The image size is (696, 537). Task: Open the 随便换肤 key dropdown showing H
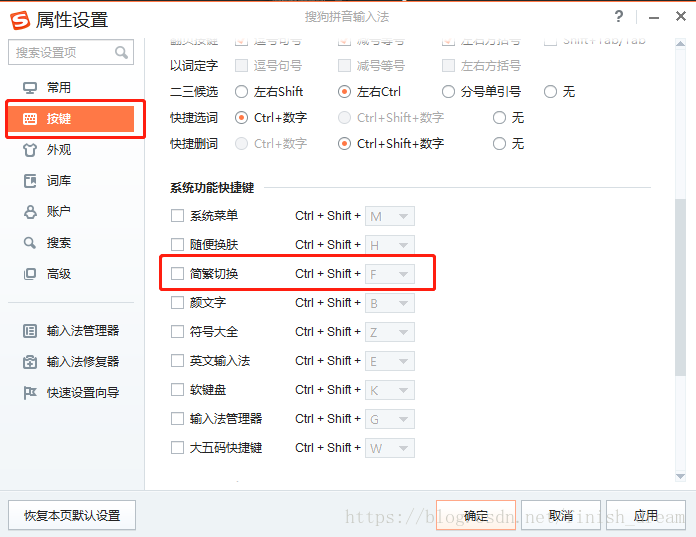(390, 245)
